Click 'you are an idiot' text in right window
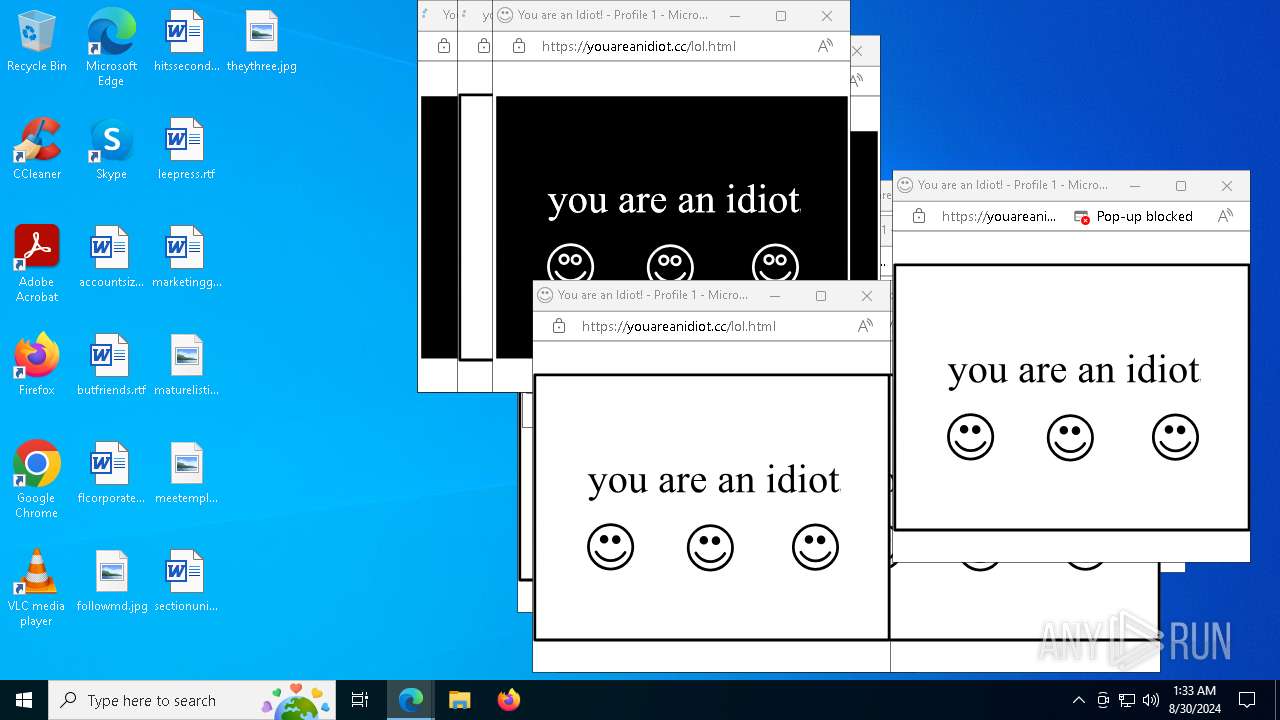 pyautogui.click(x=1074, y=370)
